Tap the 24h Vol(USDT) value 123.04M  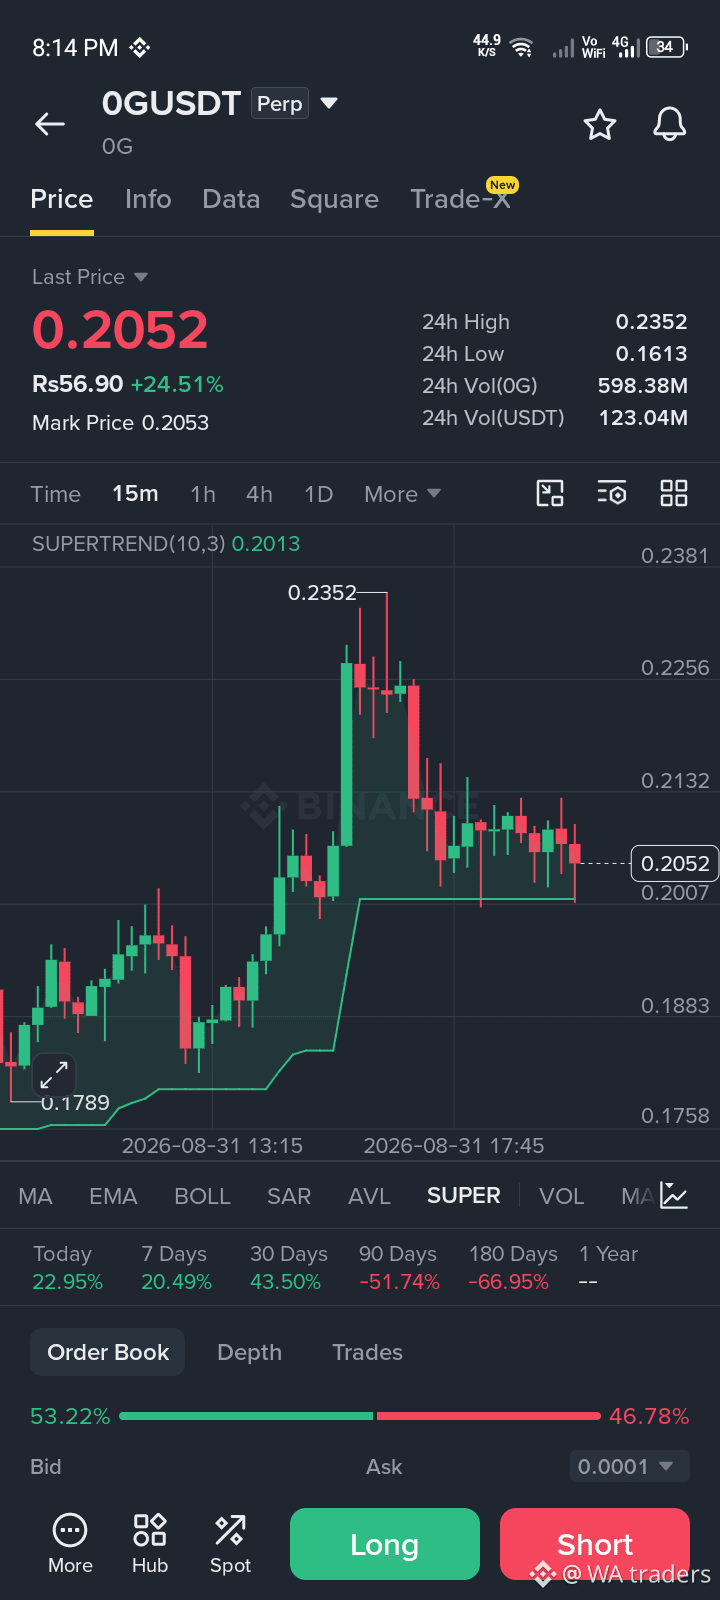[643, 418]
